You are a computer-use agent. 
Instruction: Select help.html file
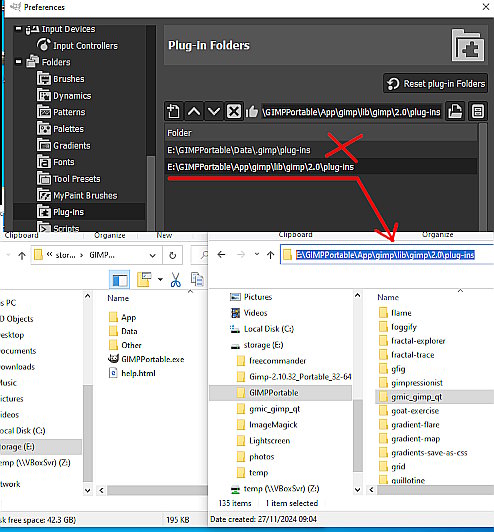coord(132,373)
